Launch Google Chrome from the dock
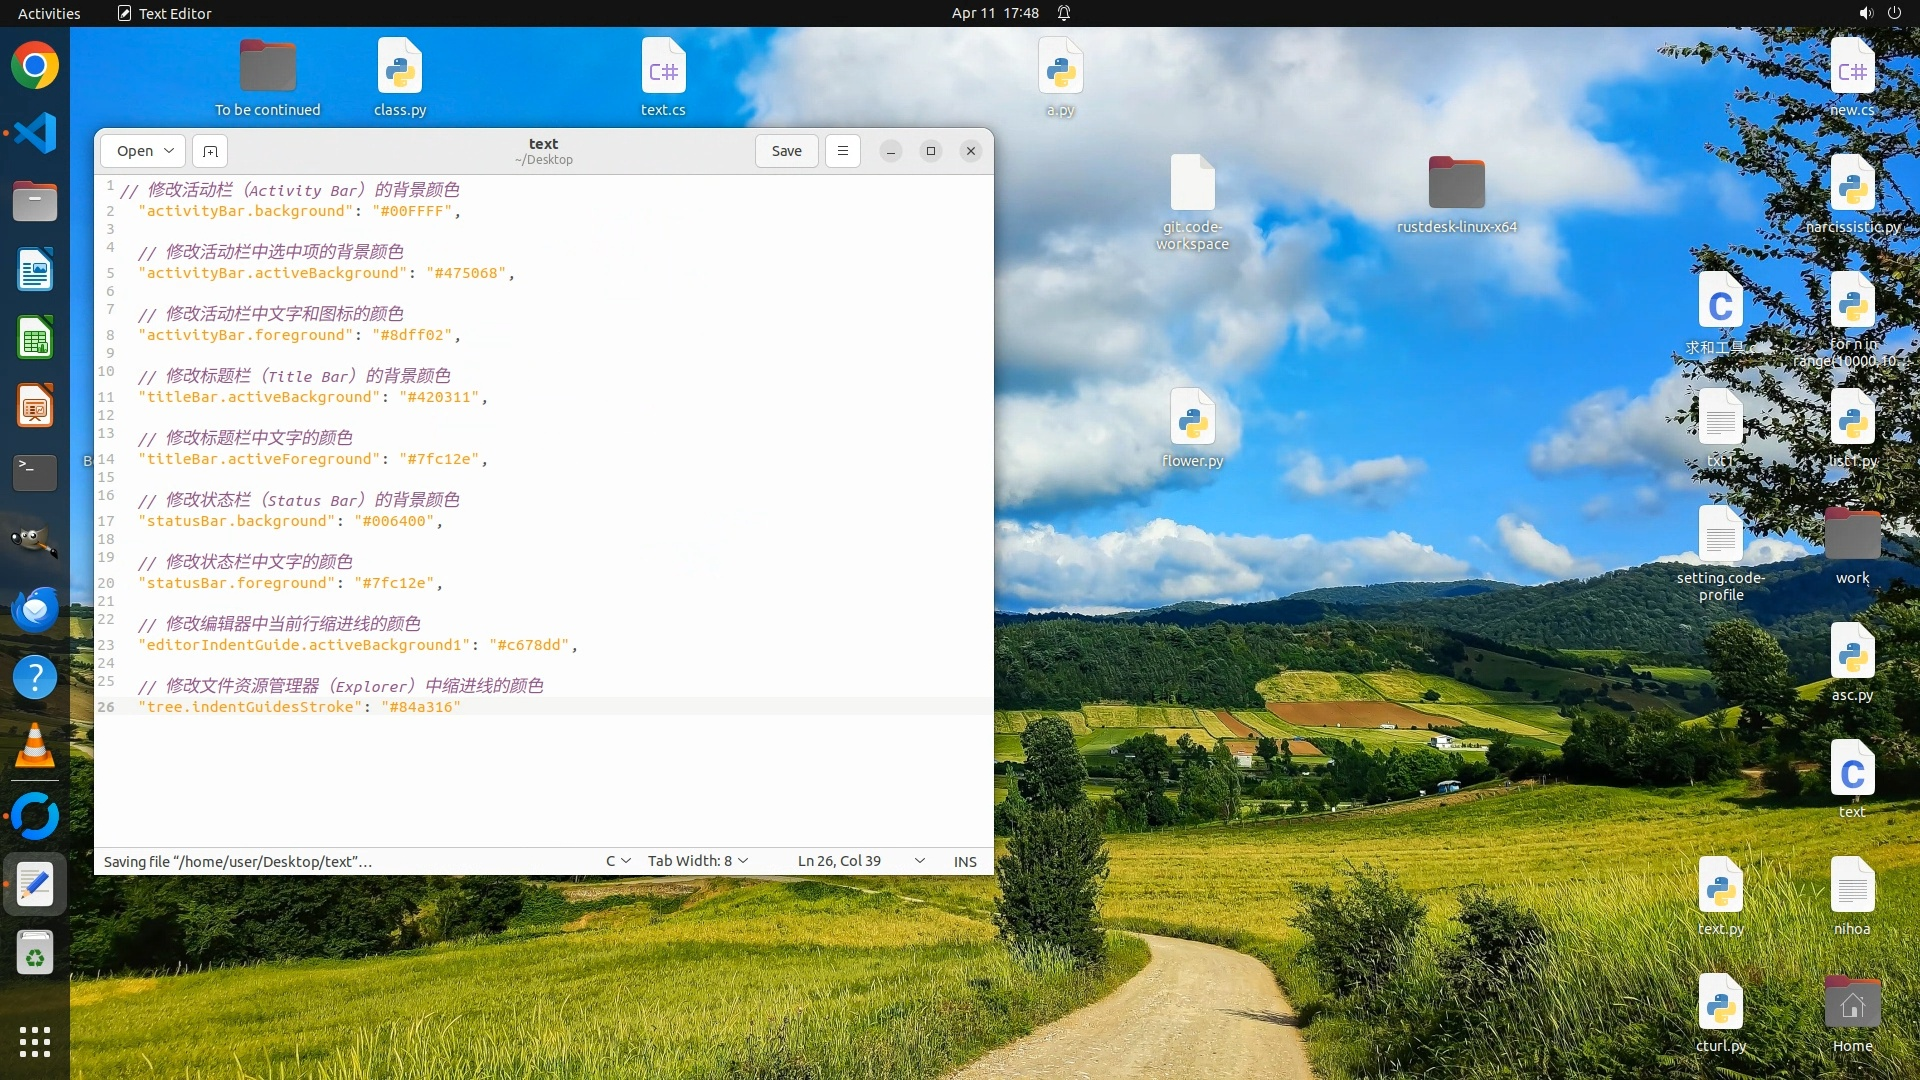Screen dimensions: 1920x1080 tap(35, 66)
